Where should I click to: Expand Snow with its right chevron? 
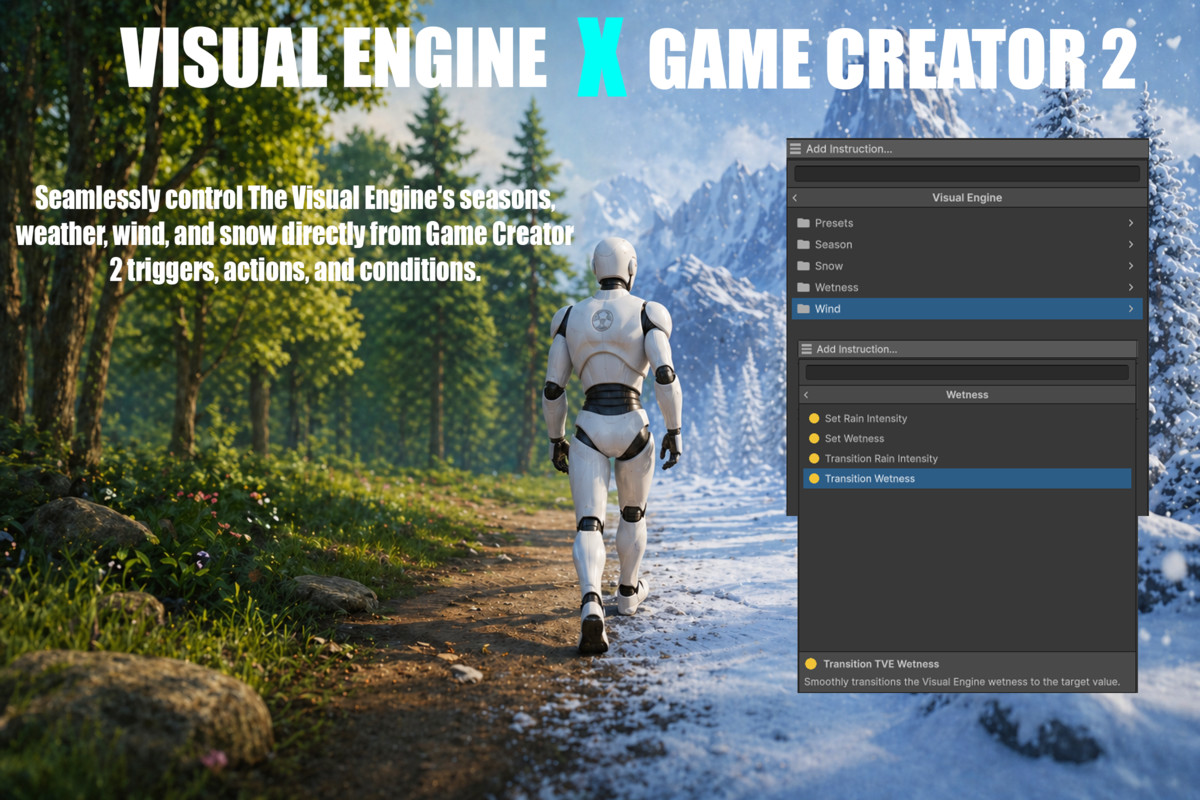click(x=1131, y=266)
